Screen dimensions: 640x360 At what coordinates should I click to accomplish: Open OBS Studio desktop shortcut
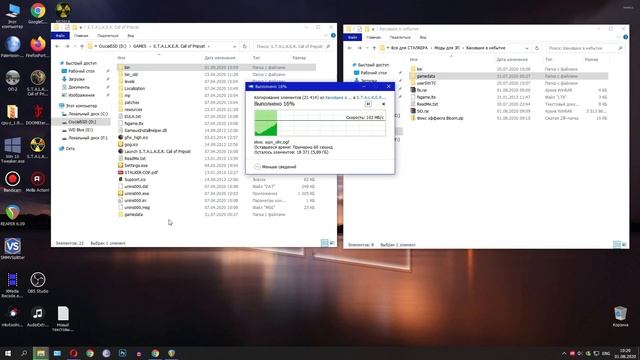click(x=38, y=282)
